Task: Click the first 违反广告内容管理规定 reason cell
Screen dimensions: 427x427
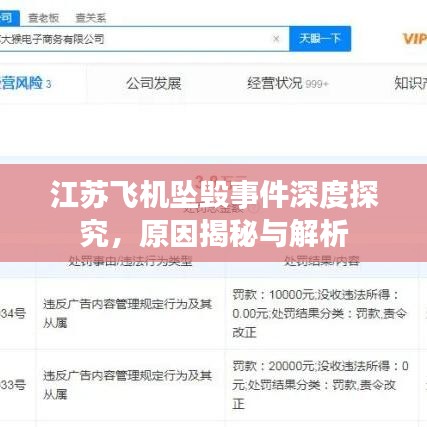Action: pos(131,313)
